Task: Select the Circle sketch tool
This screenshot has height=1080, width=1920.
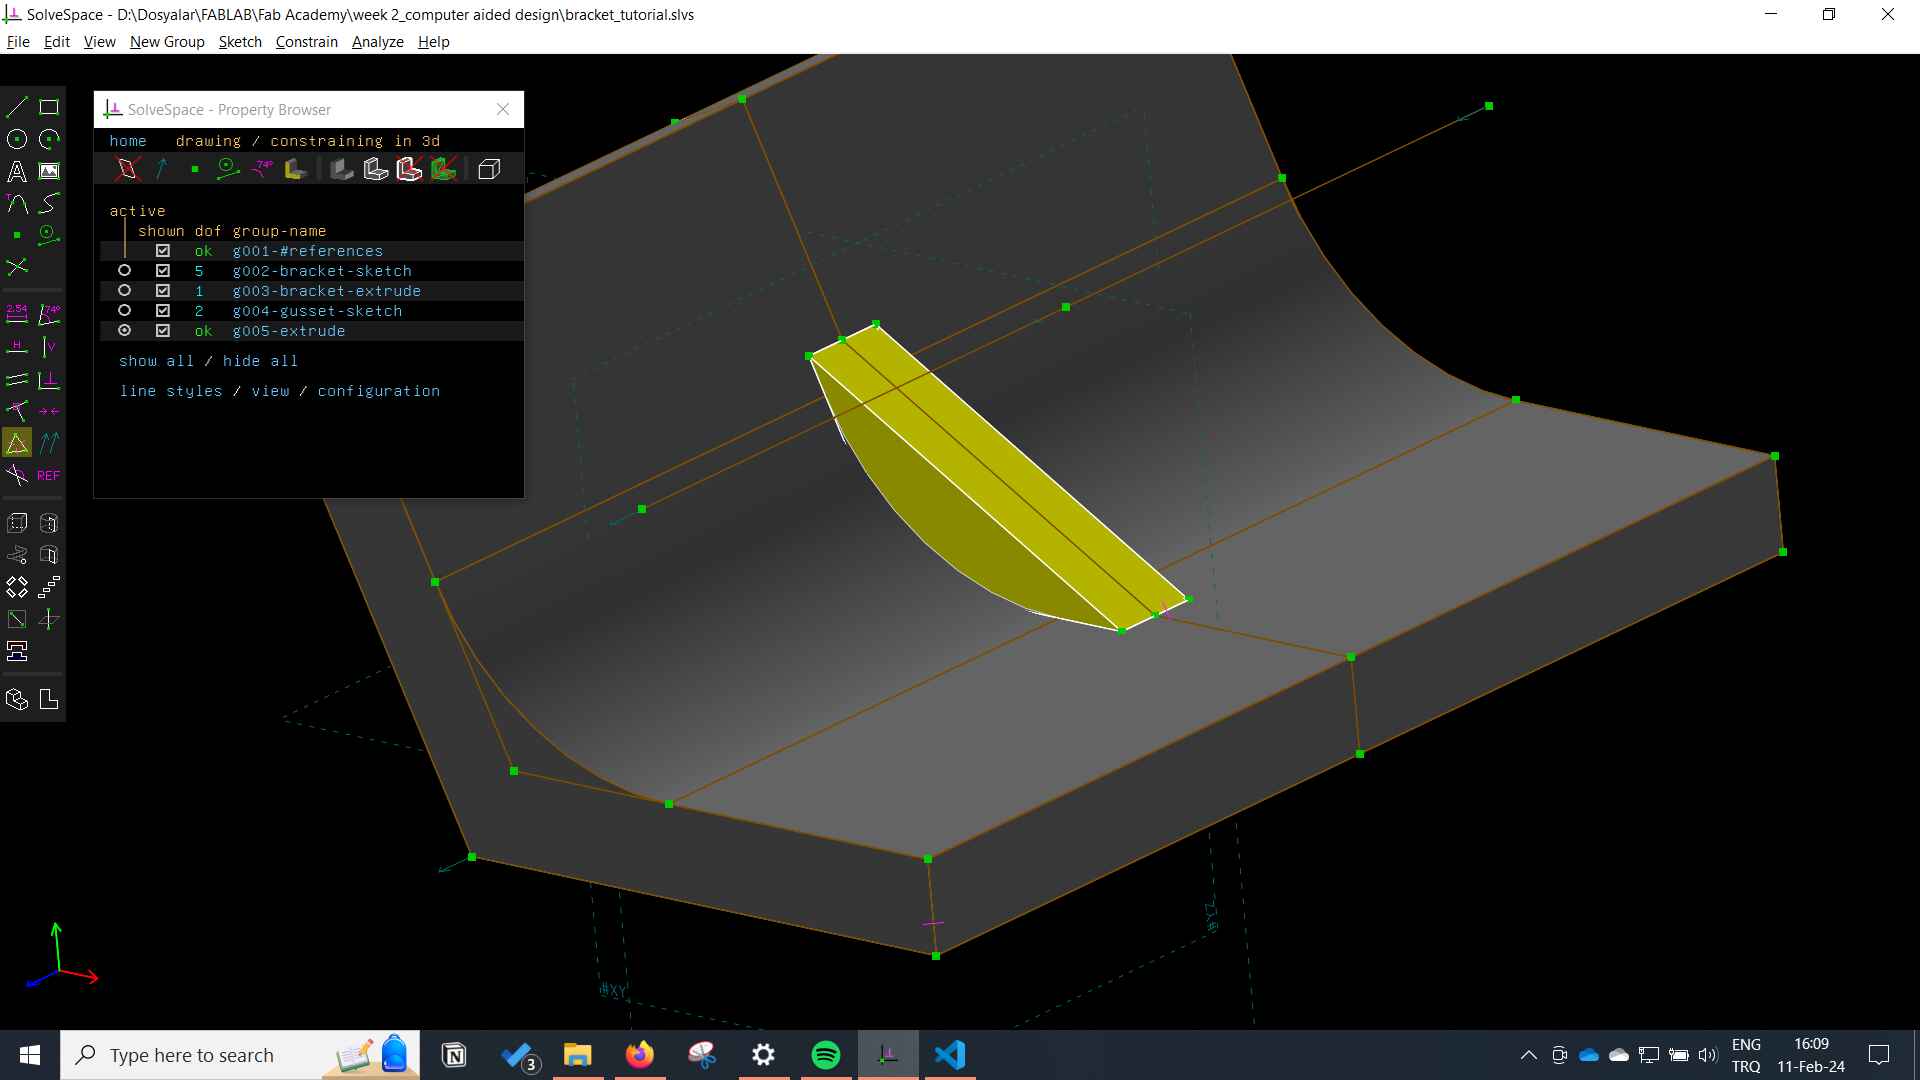Action: tap(17, 139)
